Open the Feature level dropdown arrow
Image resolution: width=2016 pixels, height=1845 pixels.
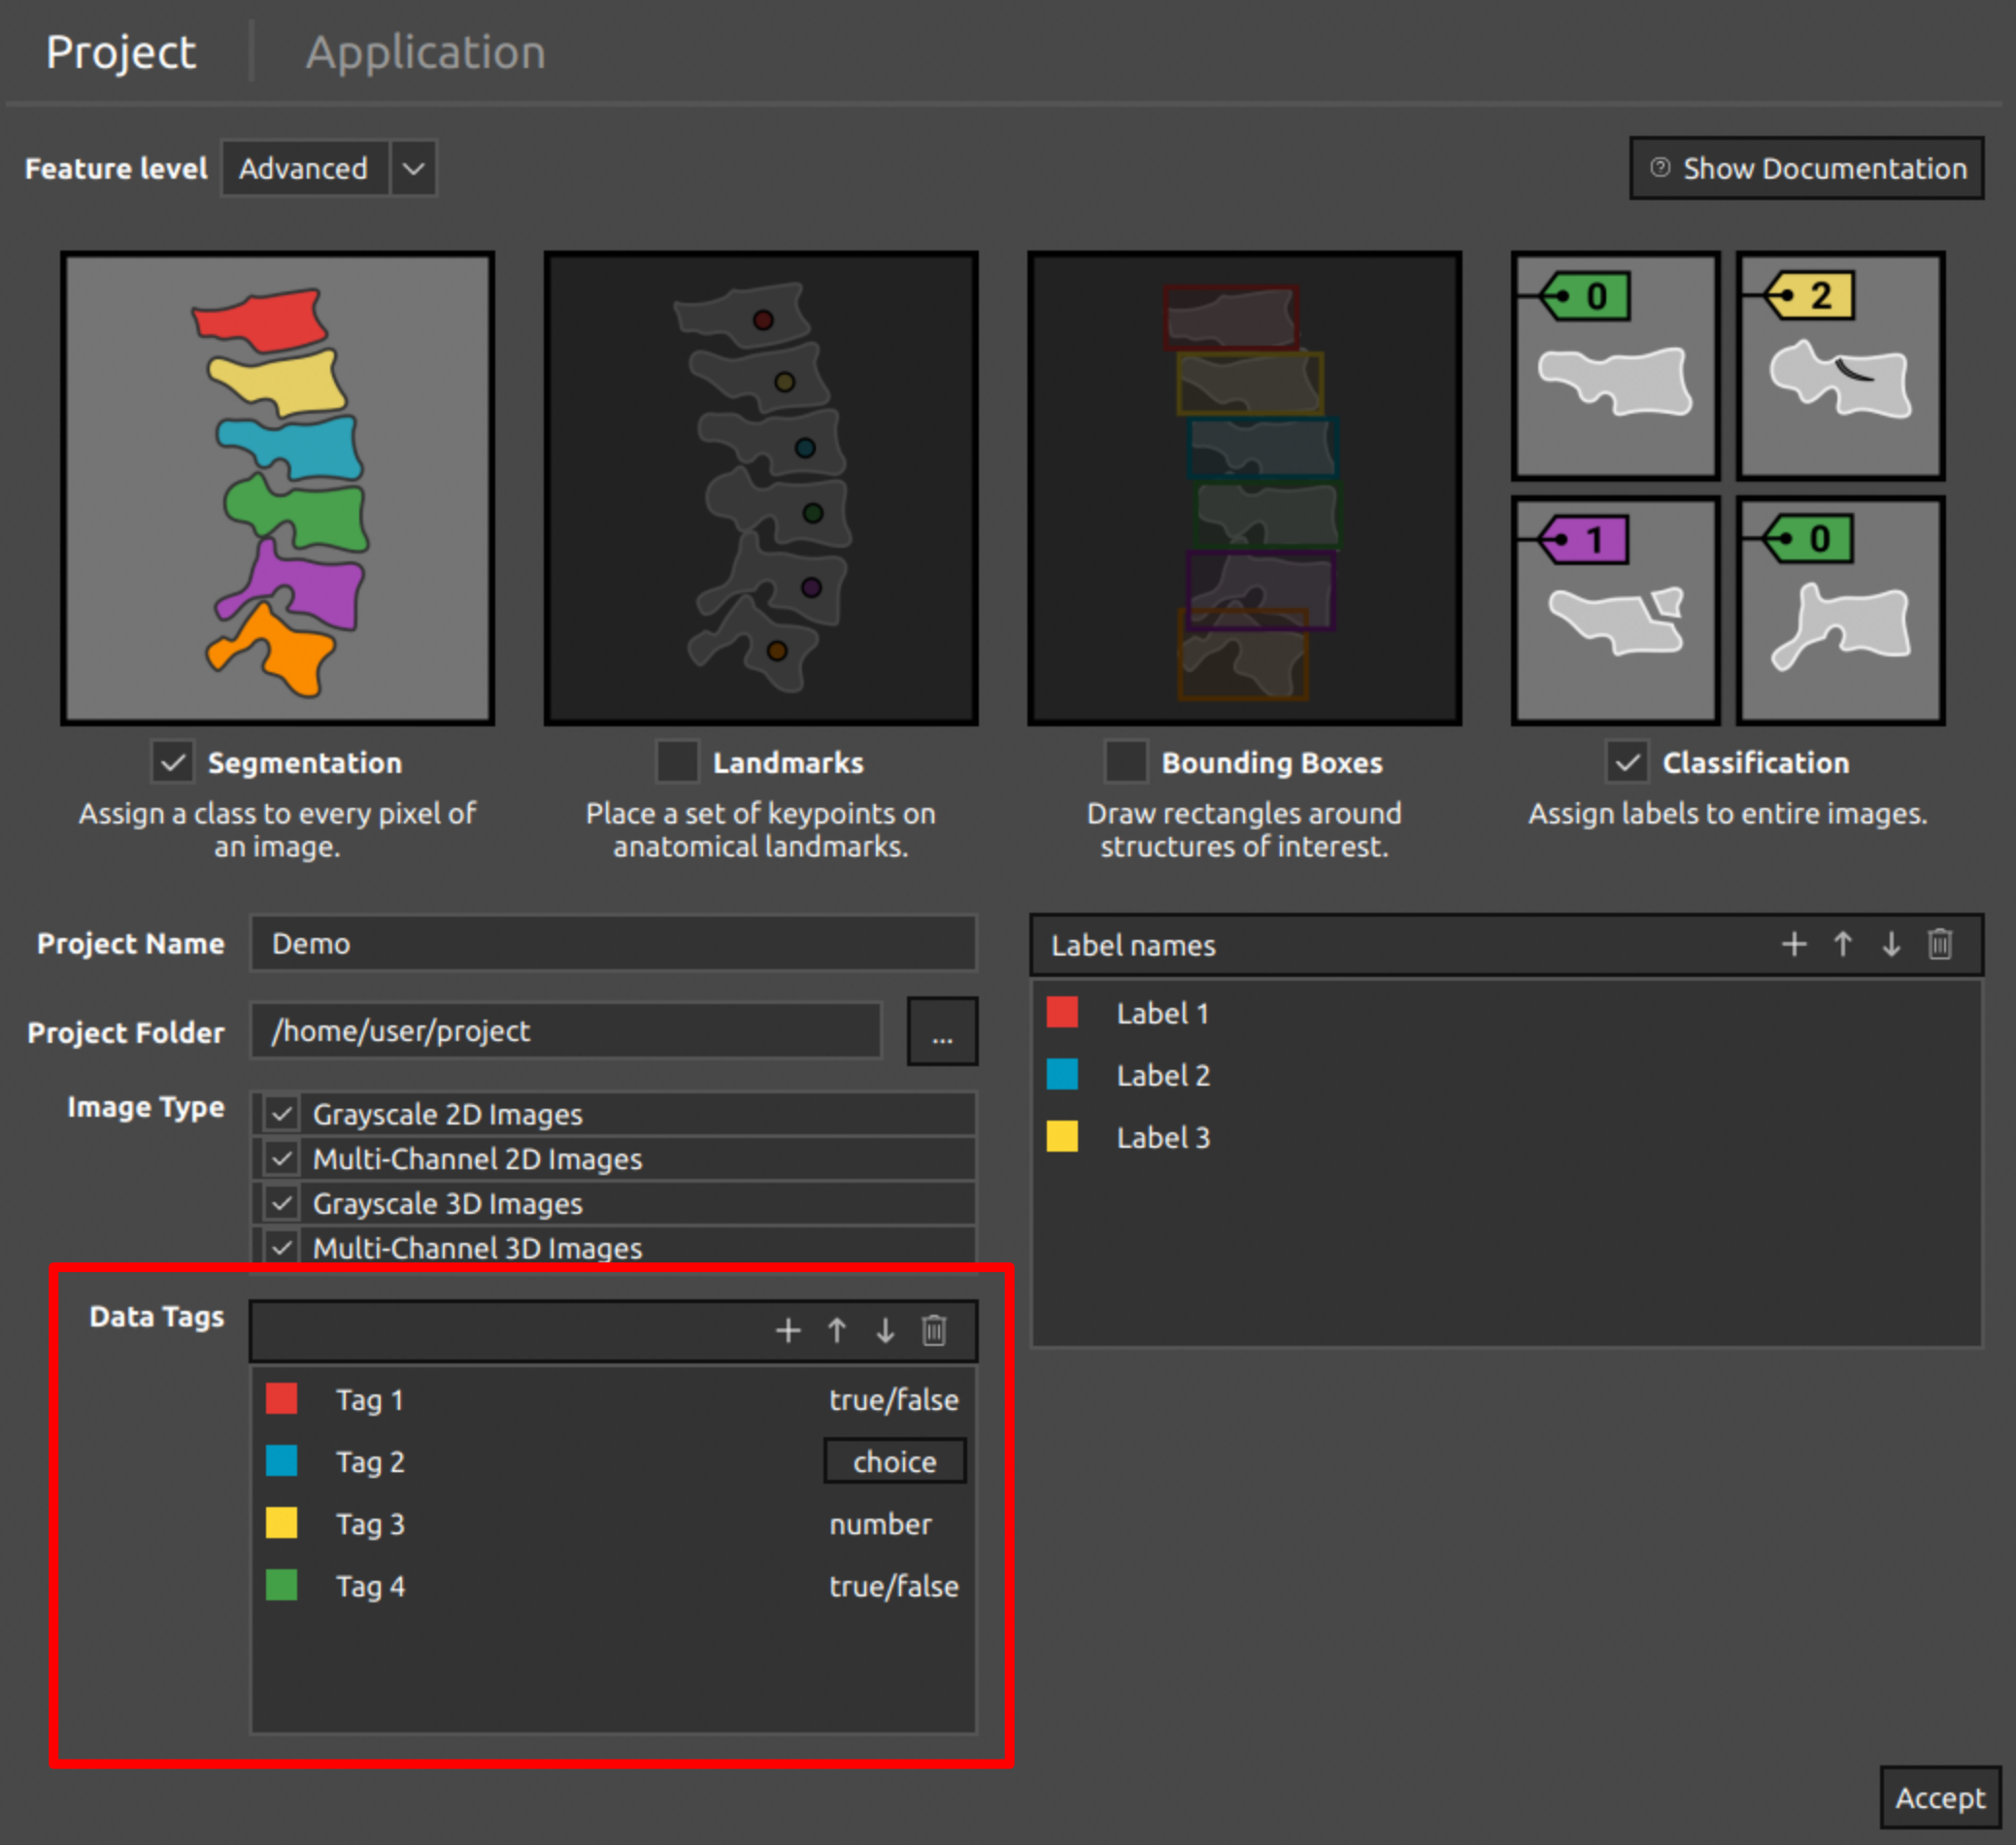click(413, 168)
